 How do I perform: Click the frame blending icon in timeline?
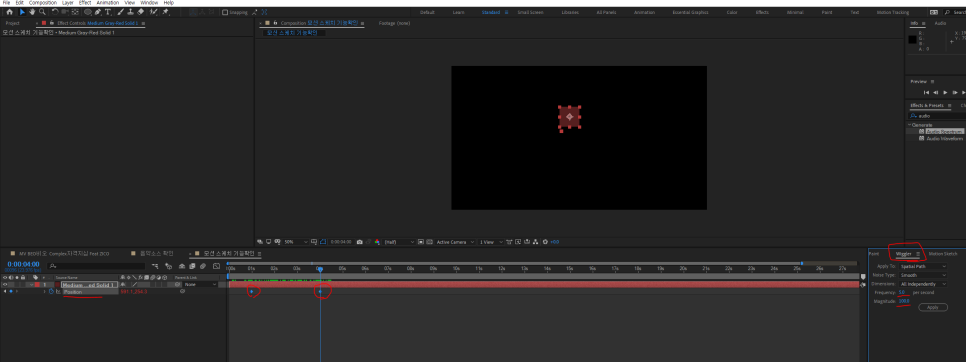(x=192, y=267)
